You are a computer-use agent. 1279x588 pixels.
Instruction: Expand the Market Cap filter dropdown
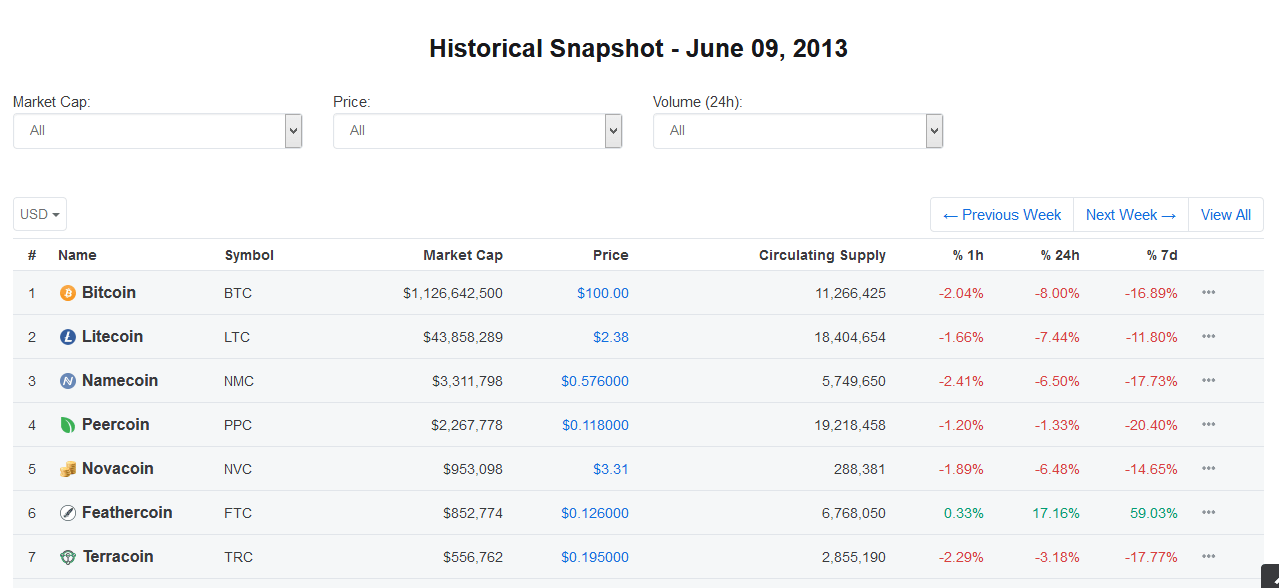point(157,131)
